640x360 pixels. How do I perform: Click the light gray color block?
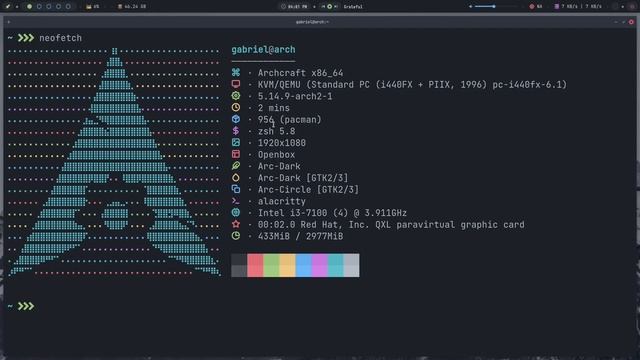[x=351, y=265]
